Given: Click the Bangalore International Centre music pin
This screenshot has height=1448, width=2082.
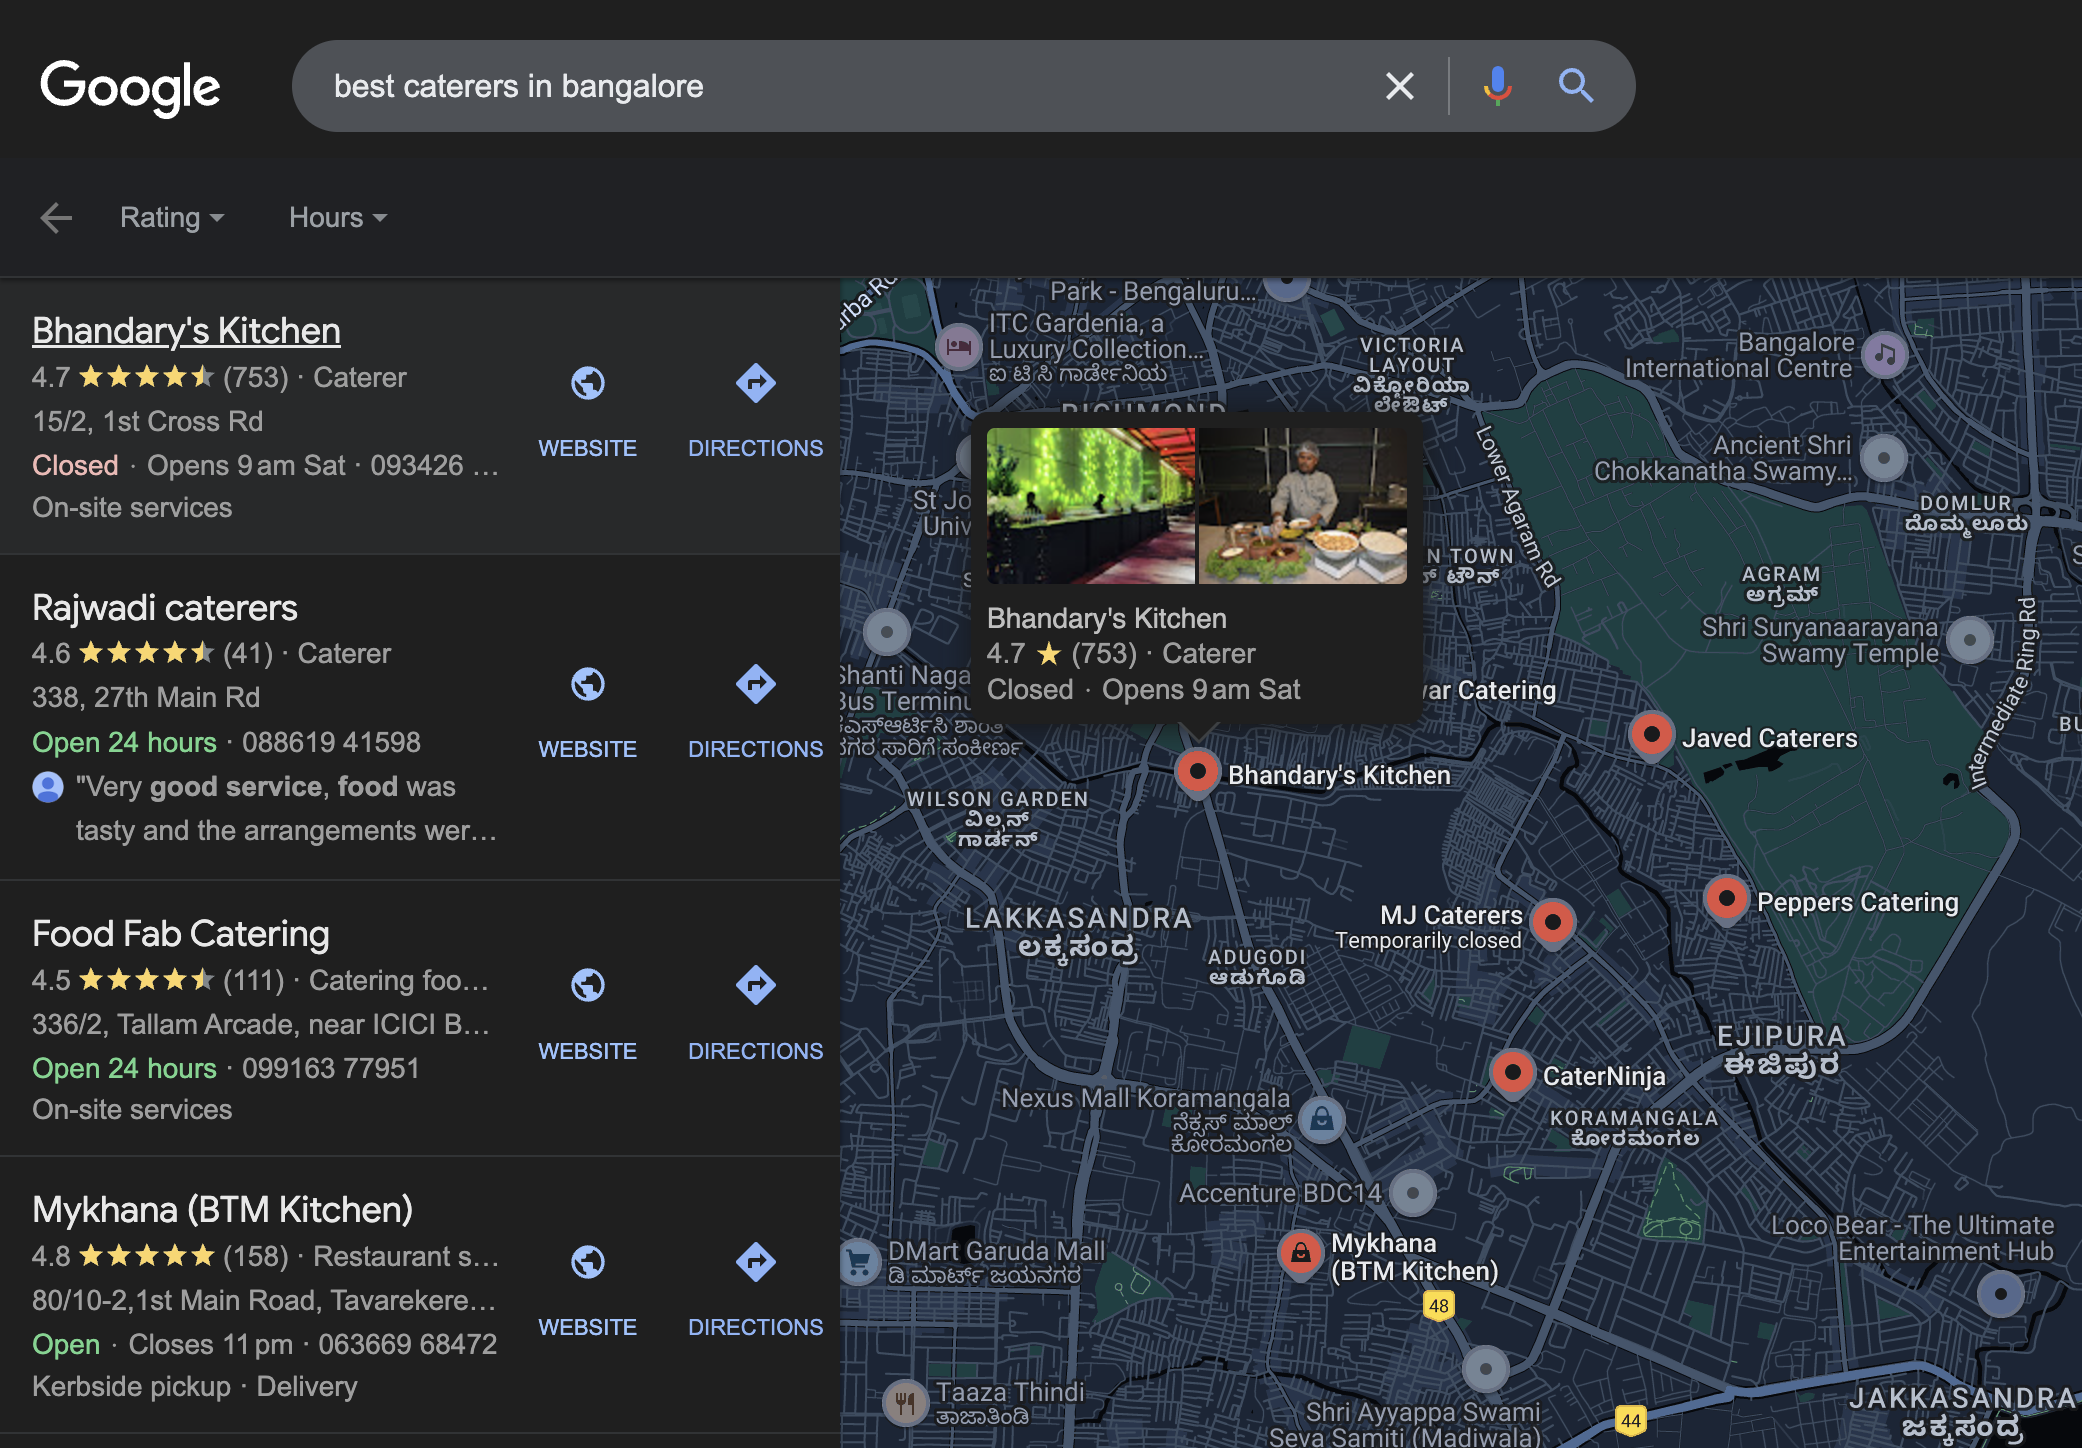Looking at the screenshot, I should pyautogui.click(x=1885, y=354).
